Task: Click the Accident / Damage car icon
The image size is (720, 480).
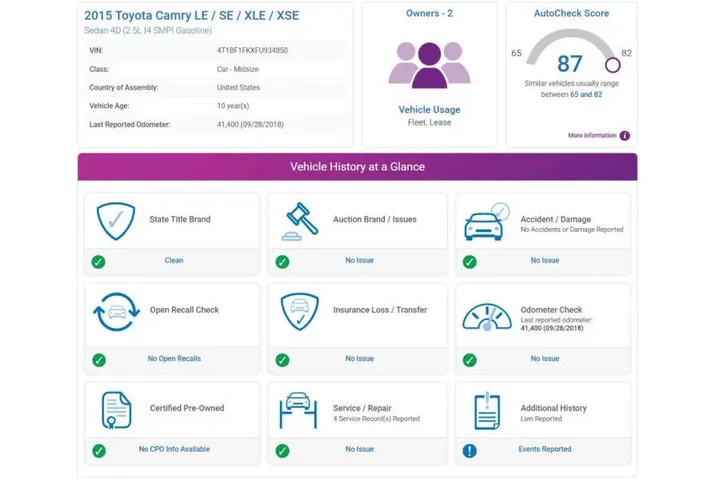Action: [x=487, y=222]
